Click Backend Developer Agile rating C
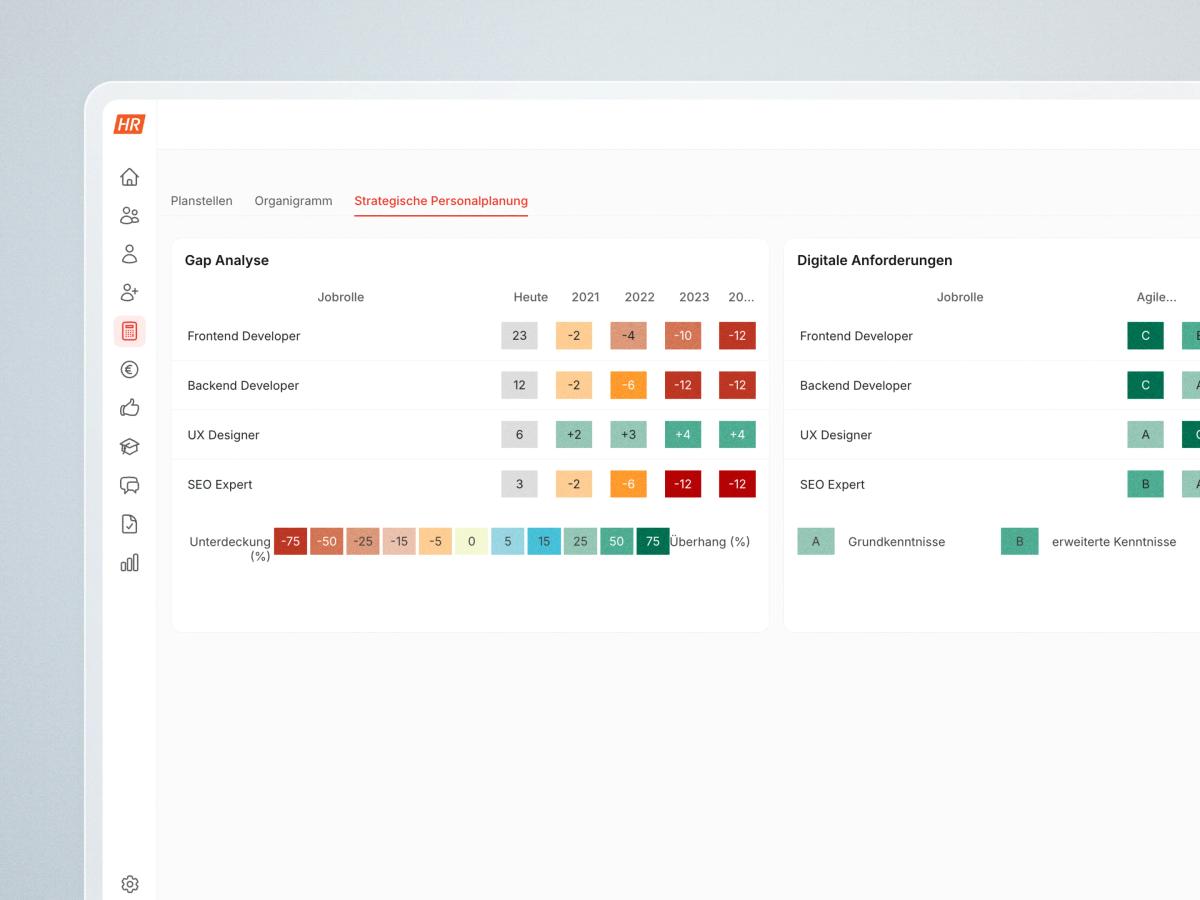The width and height of the screenshot is (1200, 900). [x=1145, y=385]
